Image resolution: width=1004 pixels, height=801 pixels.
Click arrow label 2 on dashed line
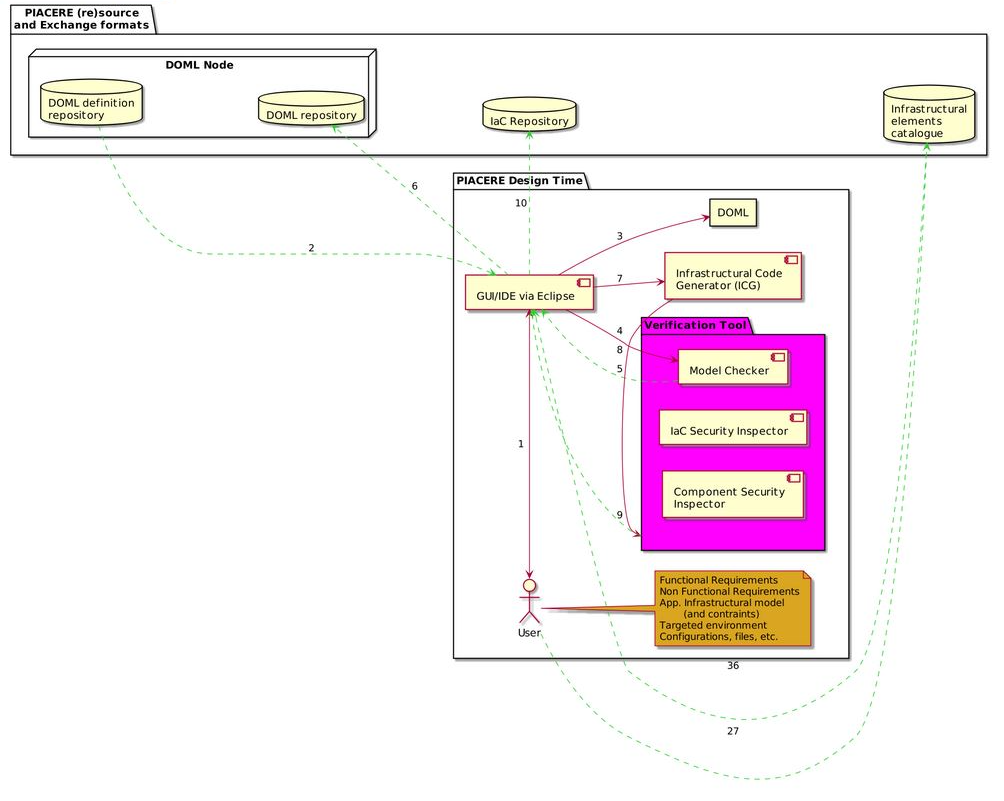[311, 248]
